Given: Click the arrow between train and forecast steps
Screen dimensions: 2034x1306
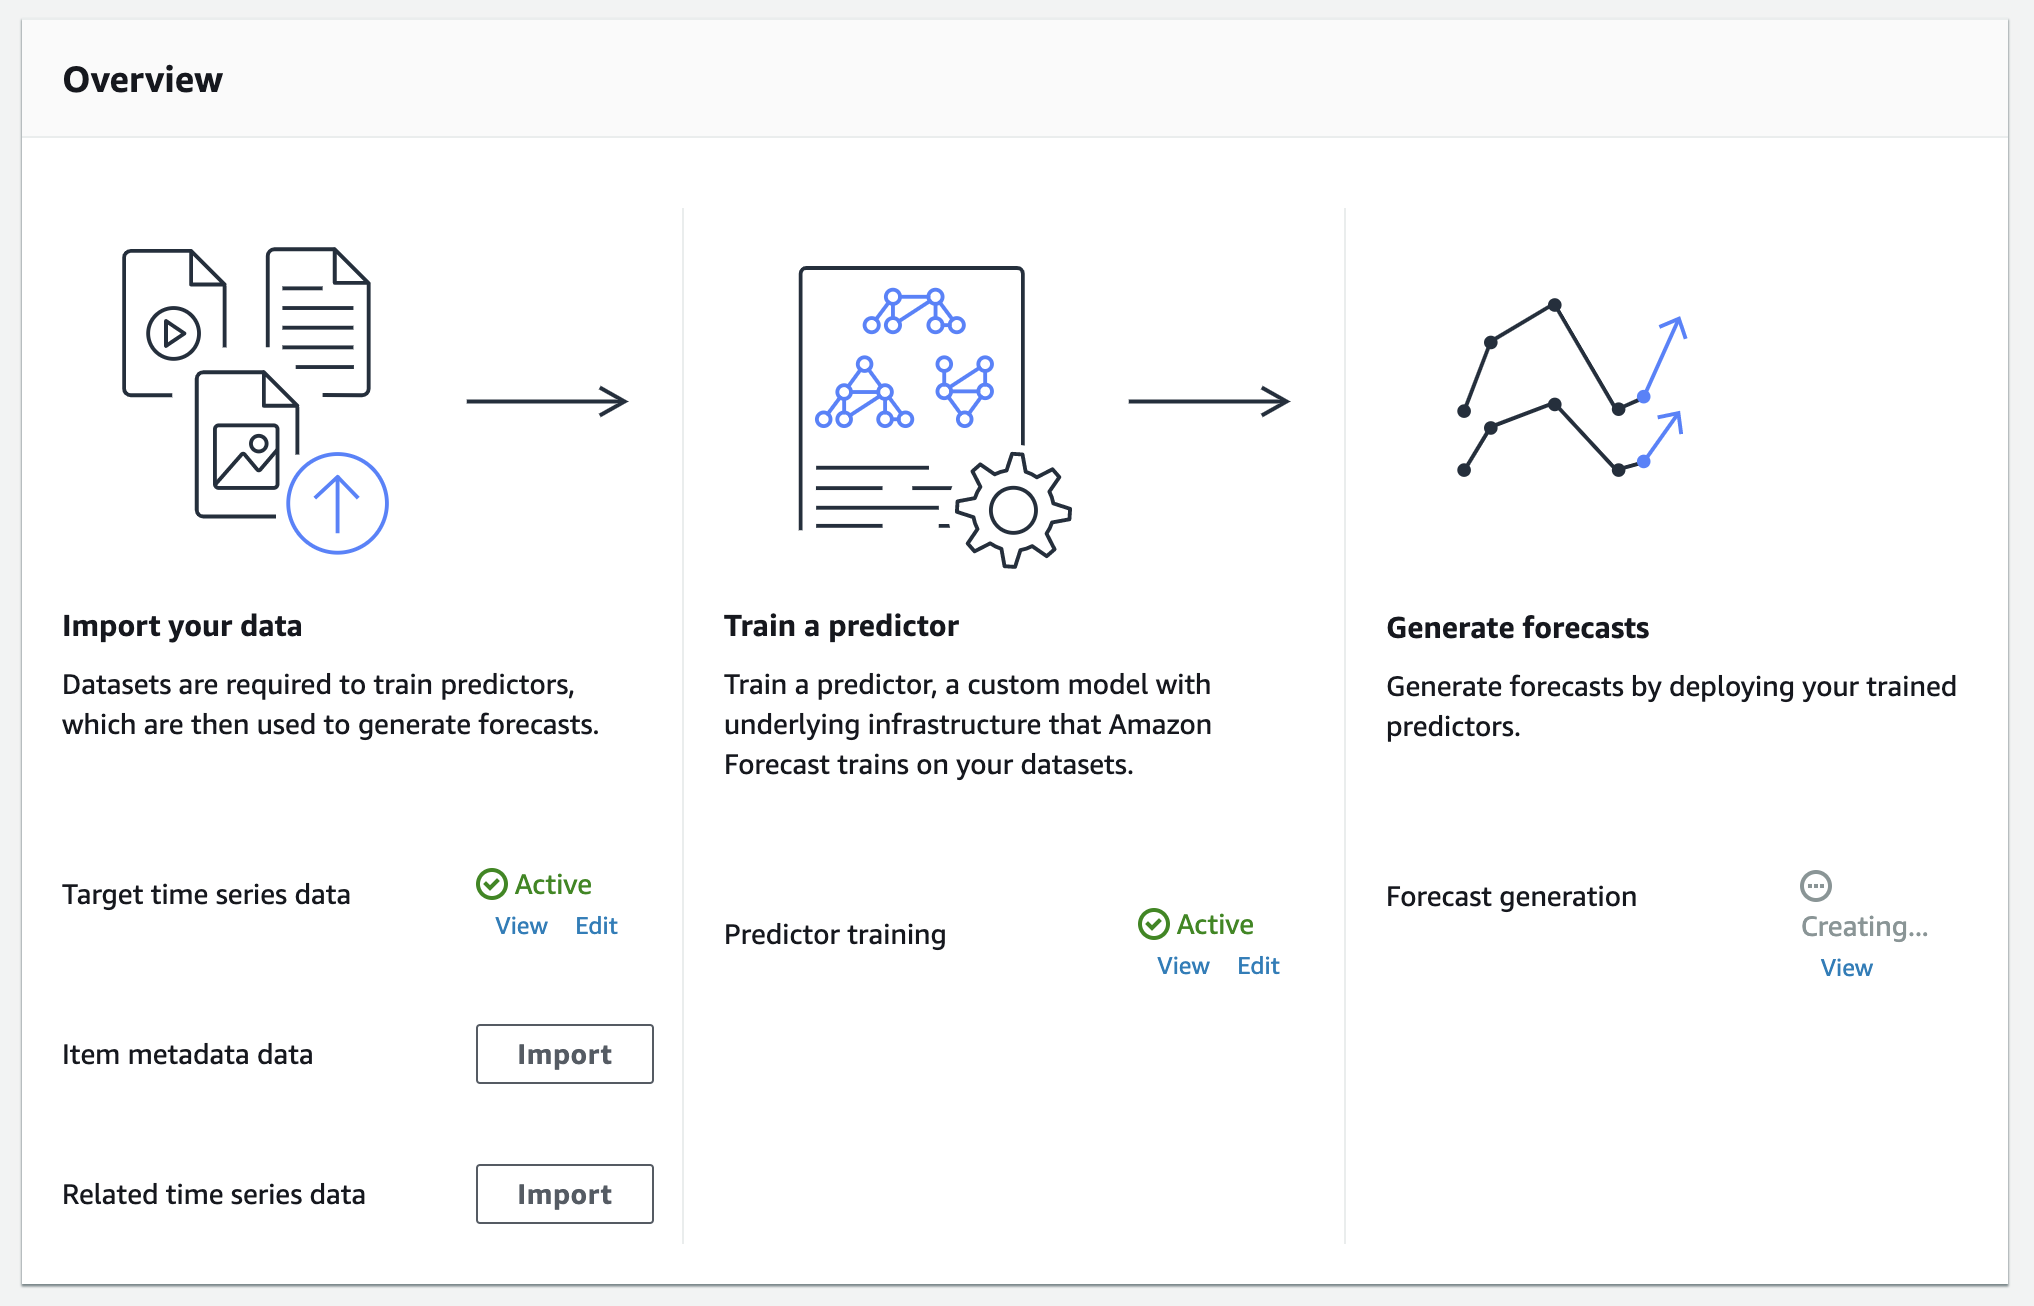Looking at the screenshot, I should click(x=1209, y=402).
